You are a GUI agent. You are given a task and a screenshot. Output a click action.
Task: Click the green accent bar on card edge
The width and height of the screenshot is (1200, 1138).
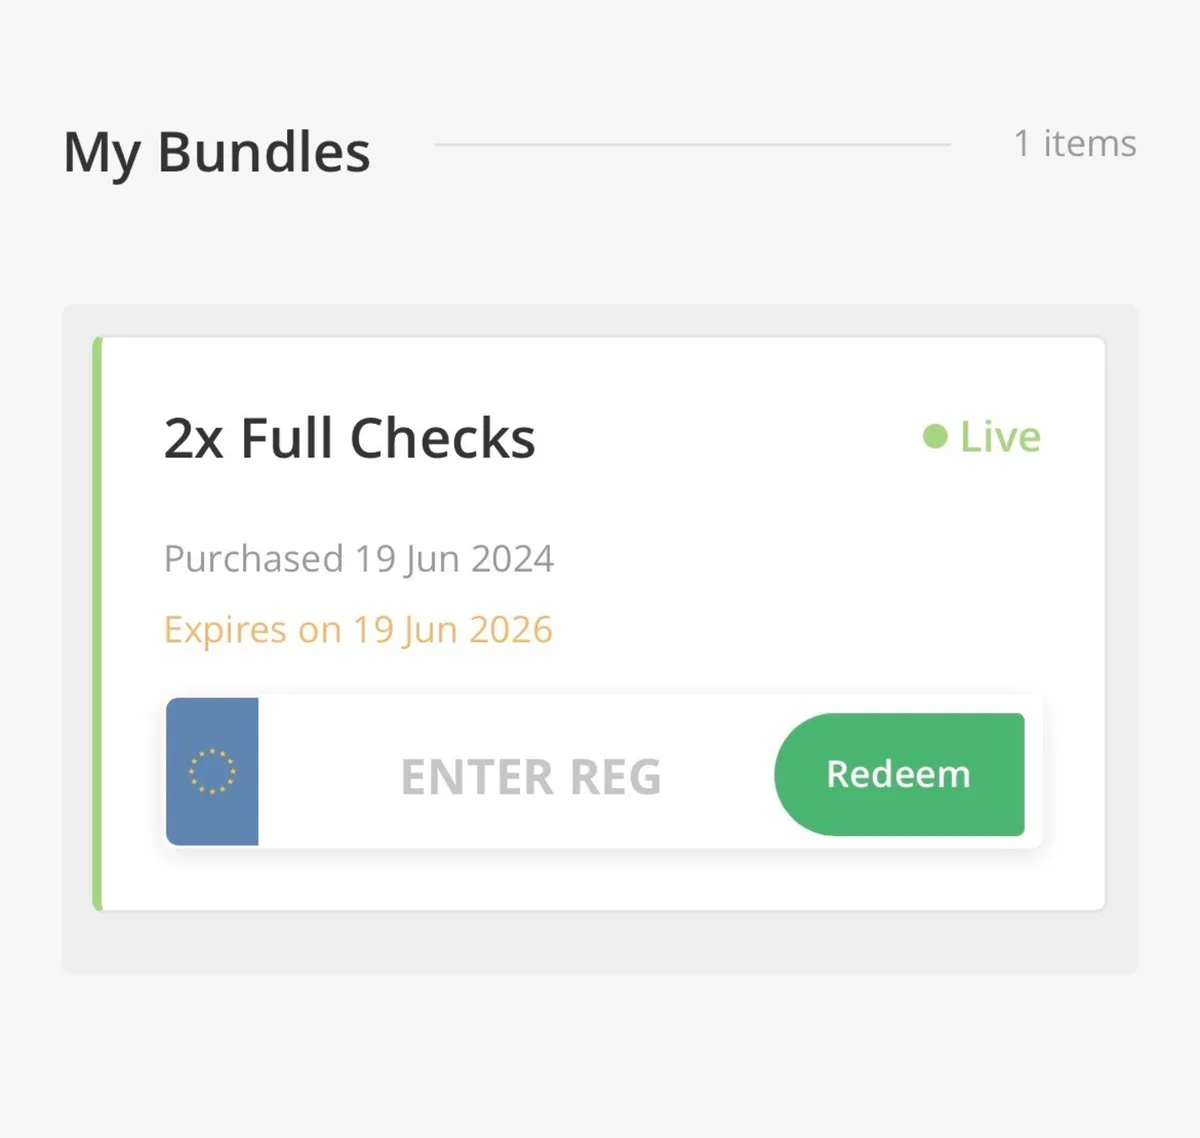(x=97, y=624)
